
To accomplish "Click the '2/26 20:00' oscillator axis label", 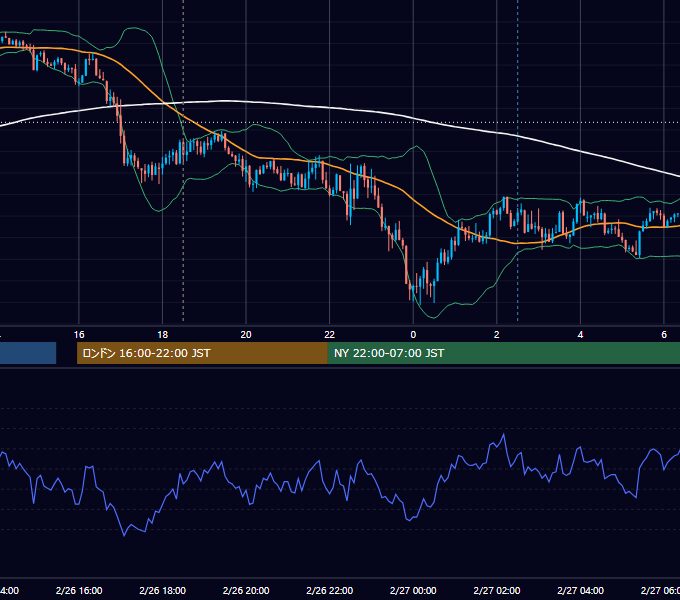I will 246,590.
